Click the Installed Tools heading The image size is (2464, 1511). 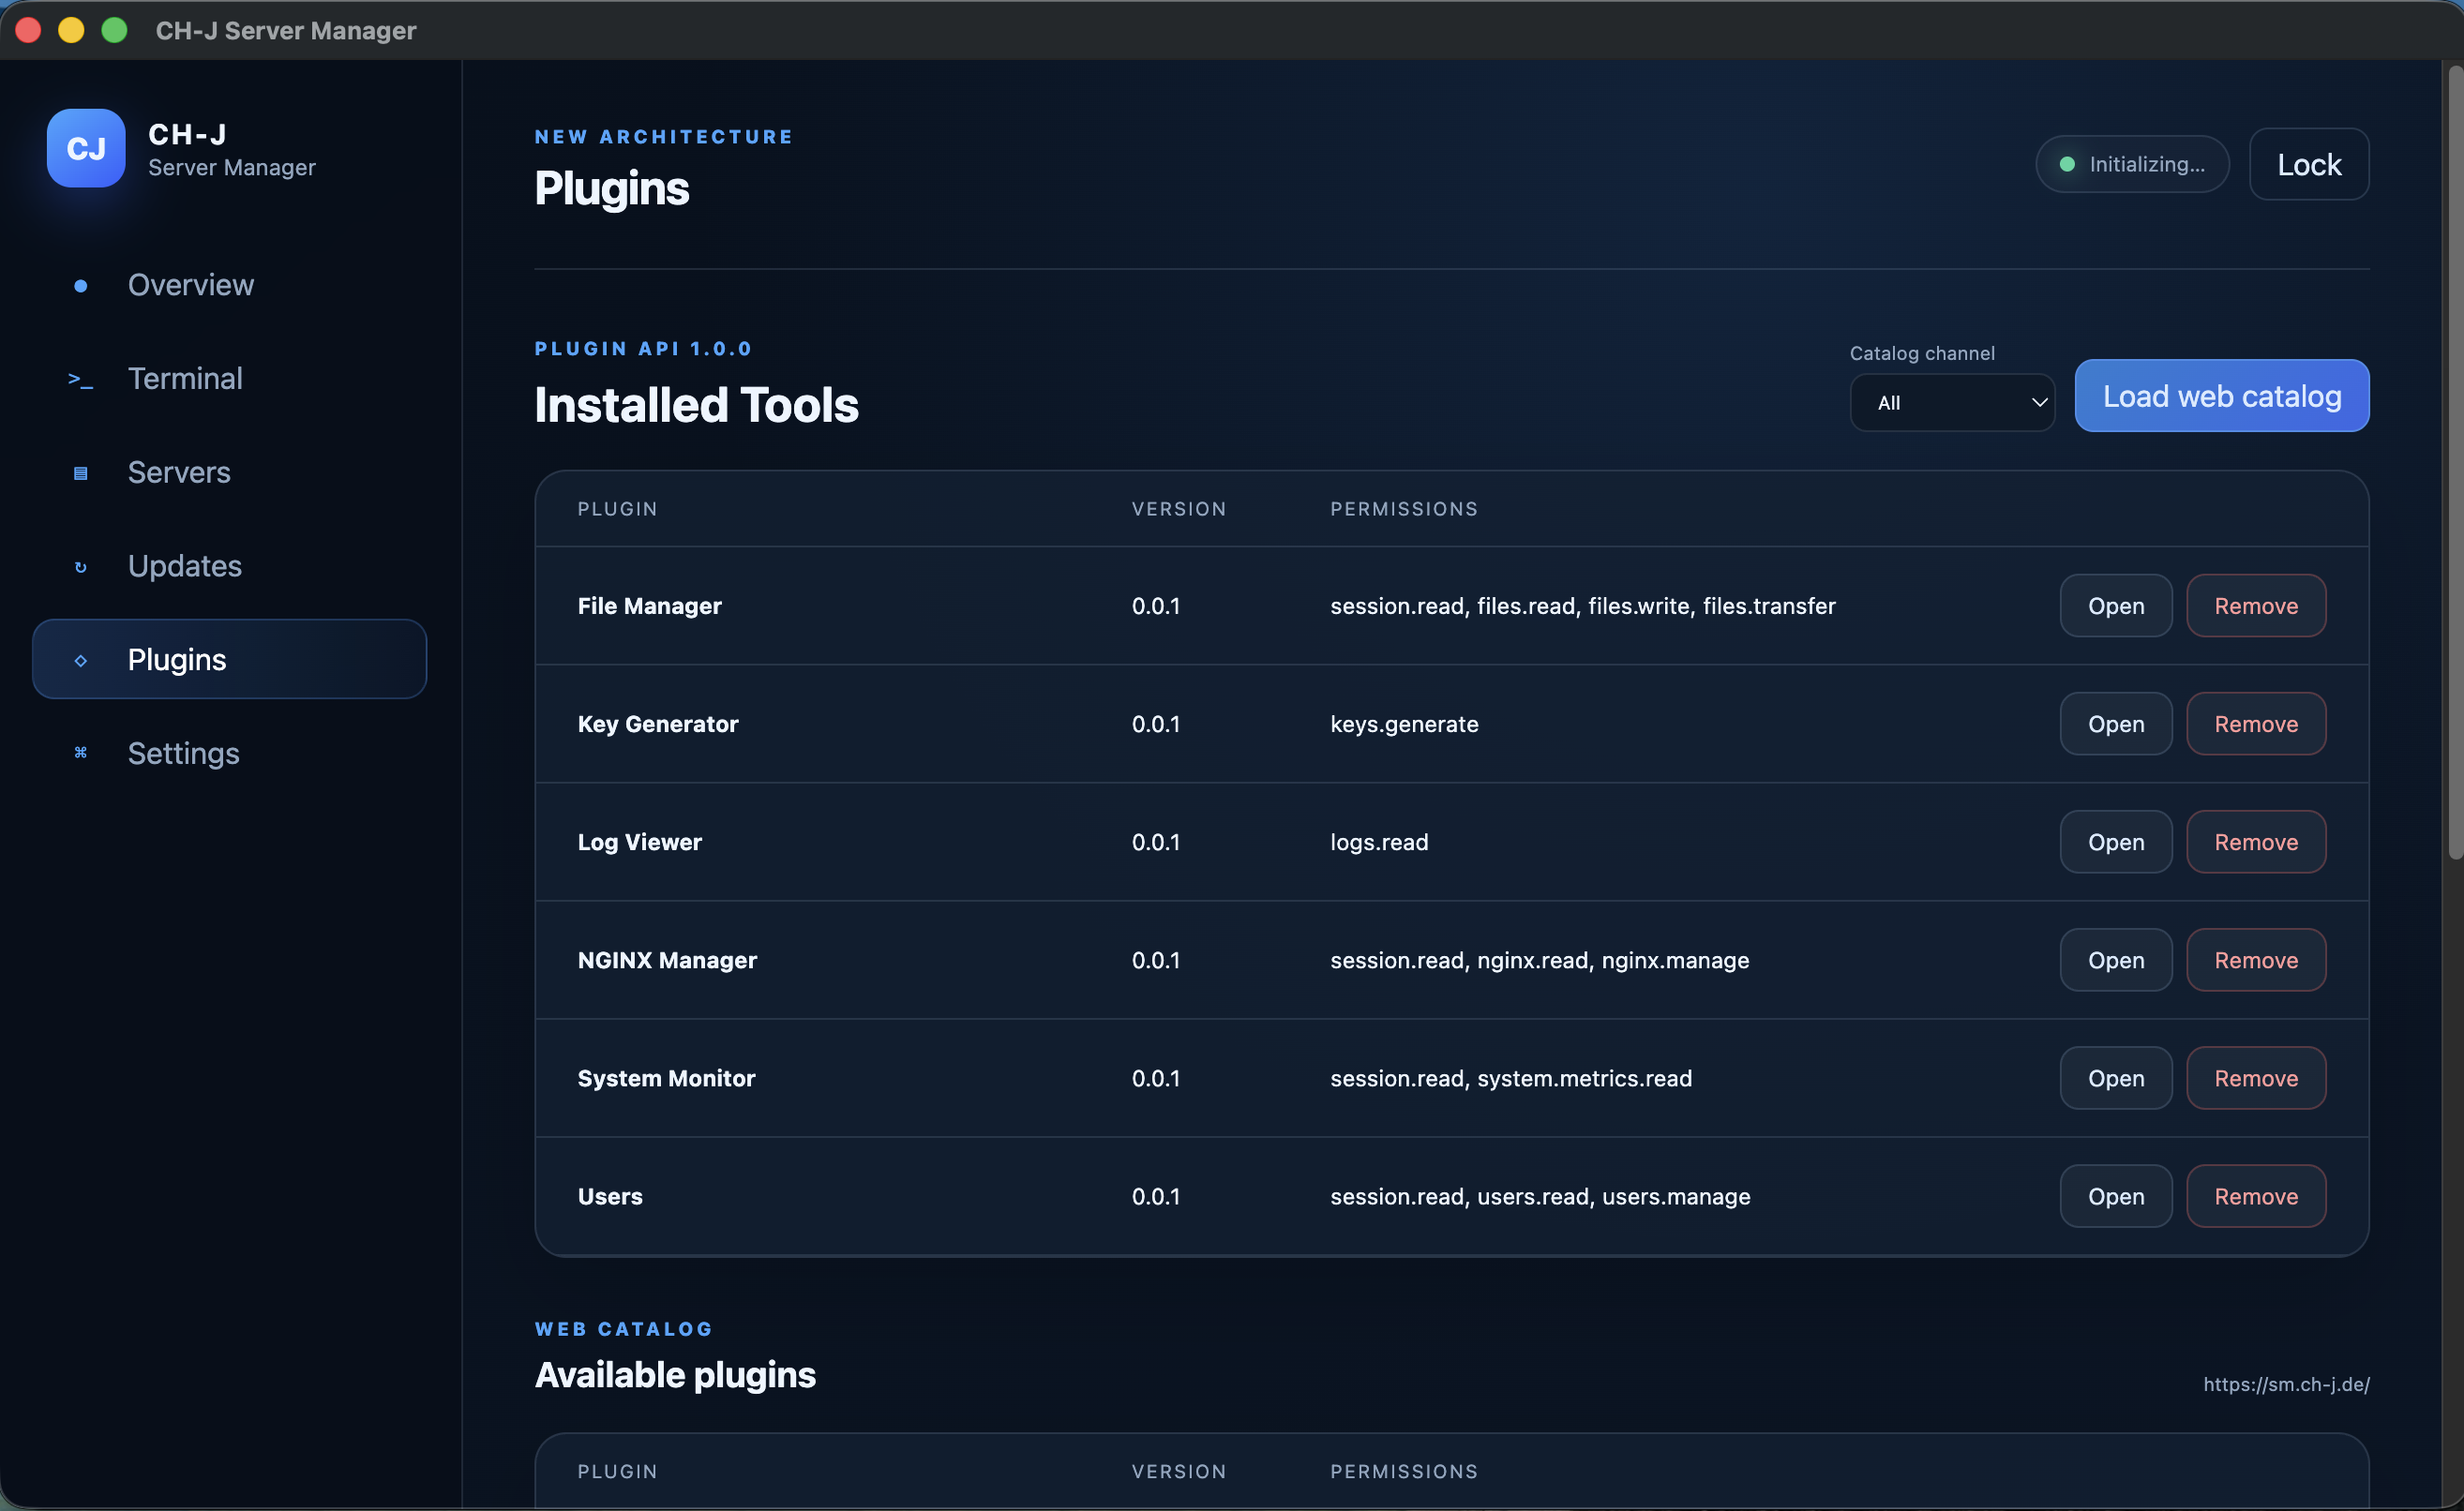[x=697, y=405]
